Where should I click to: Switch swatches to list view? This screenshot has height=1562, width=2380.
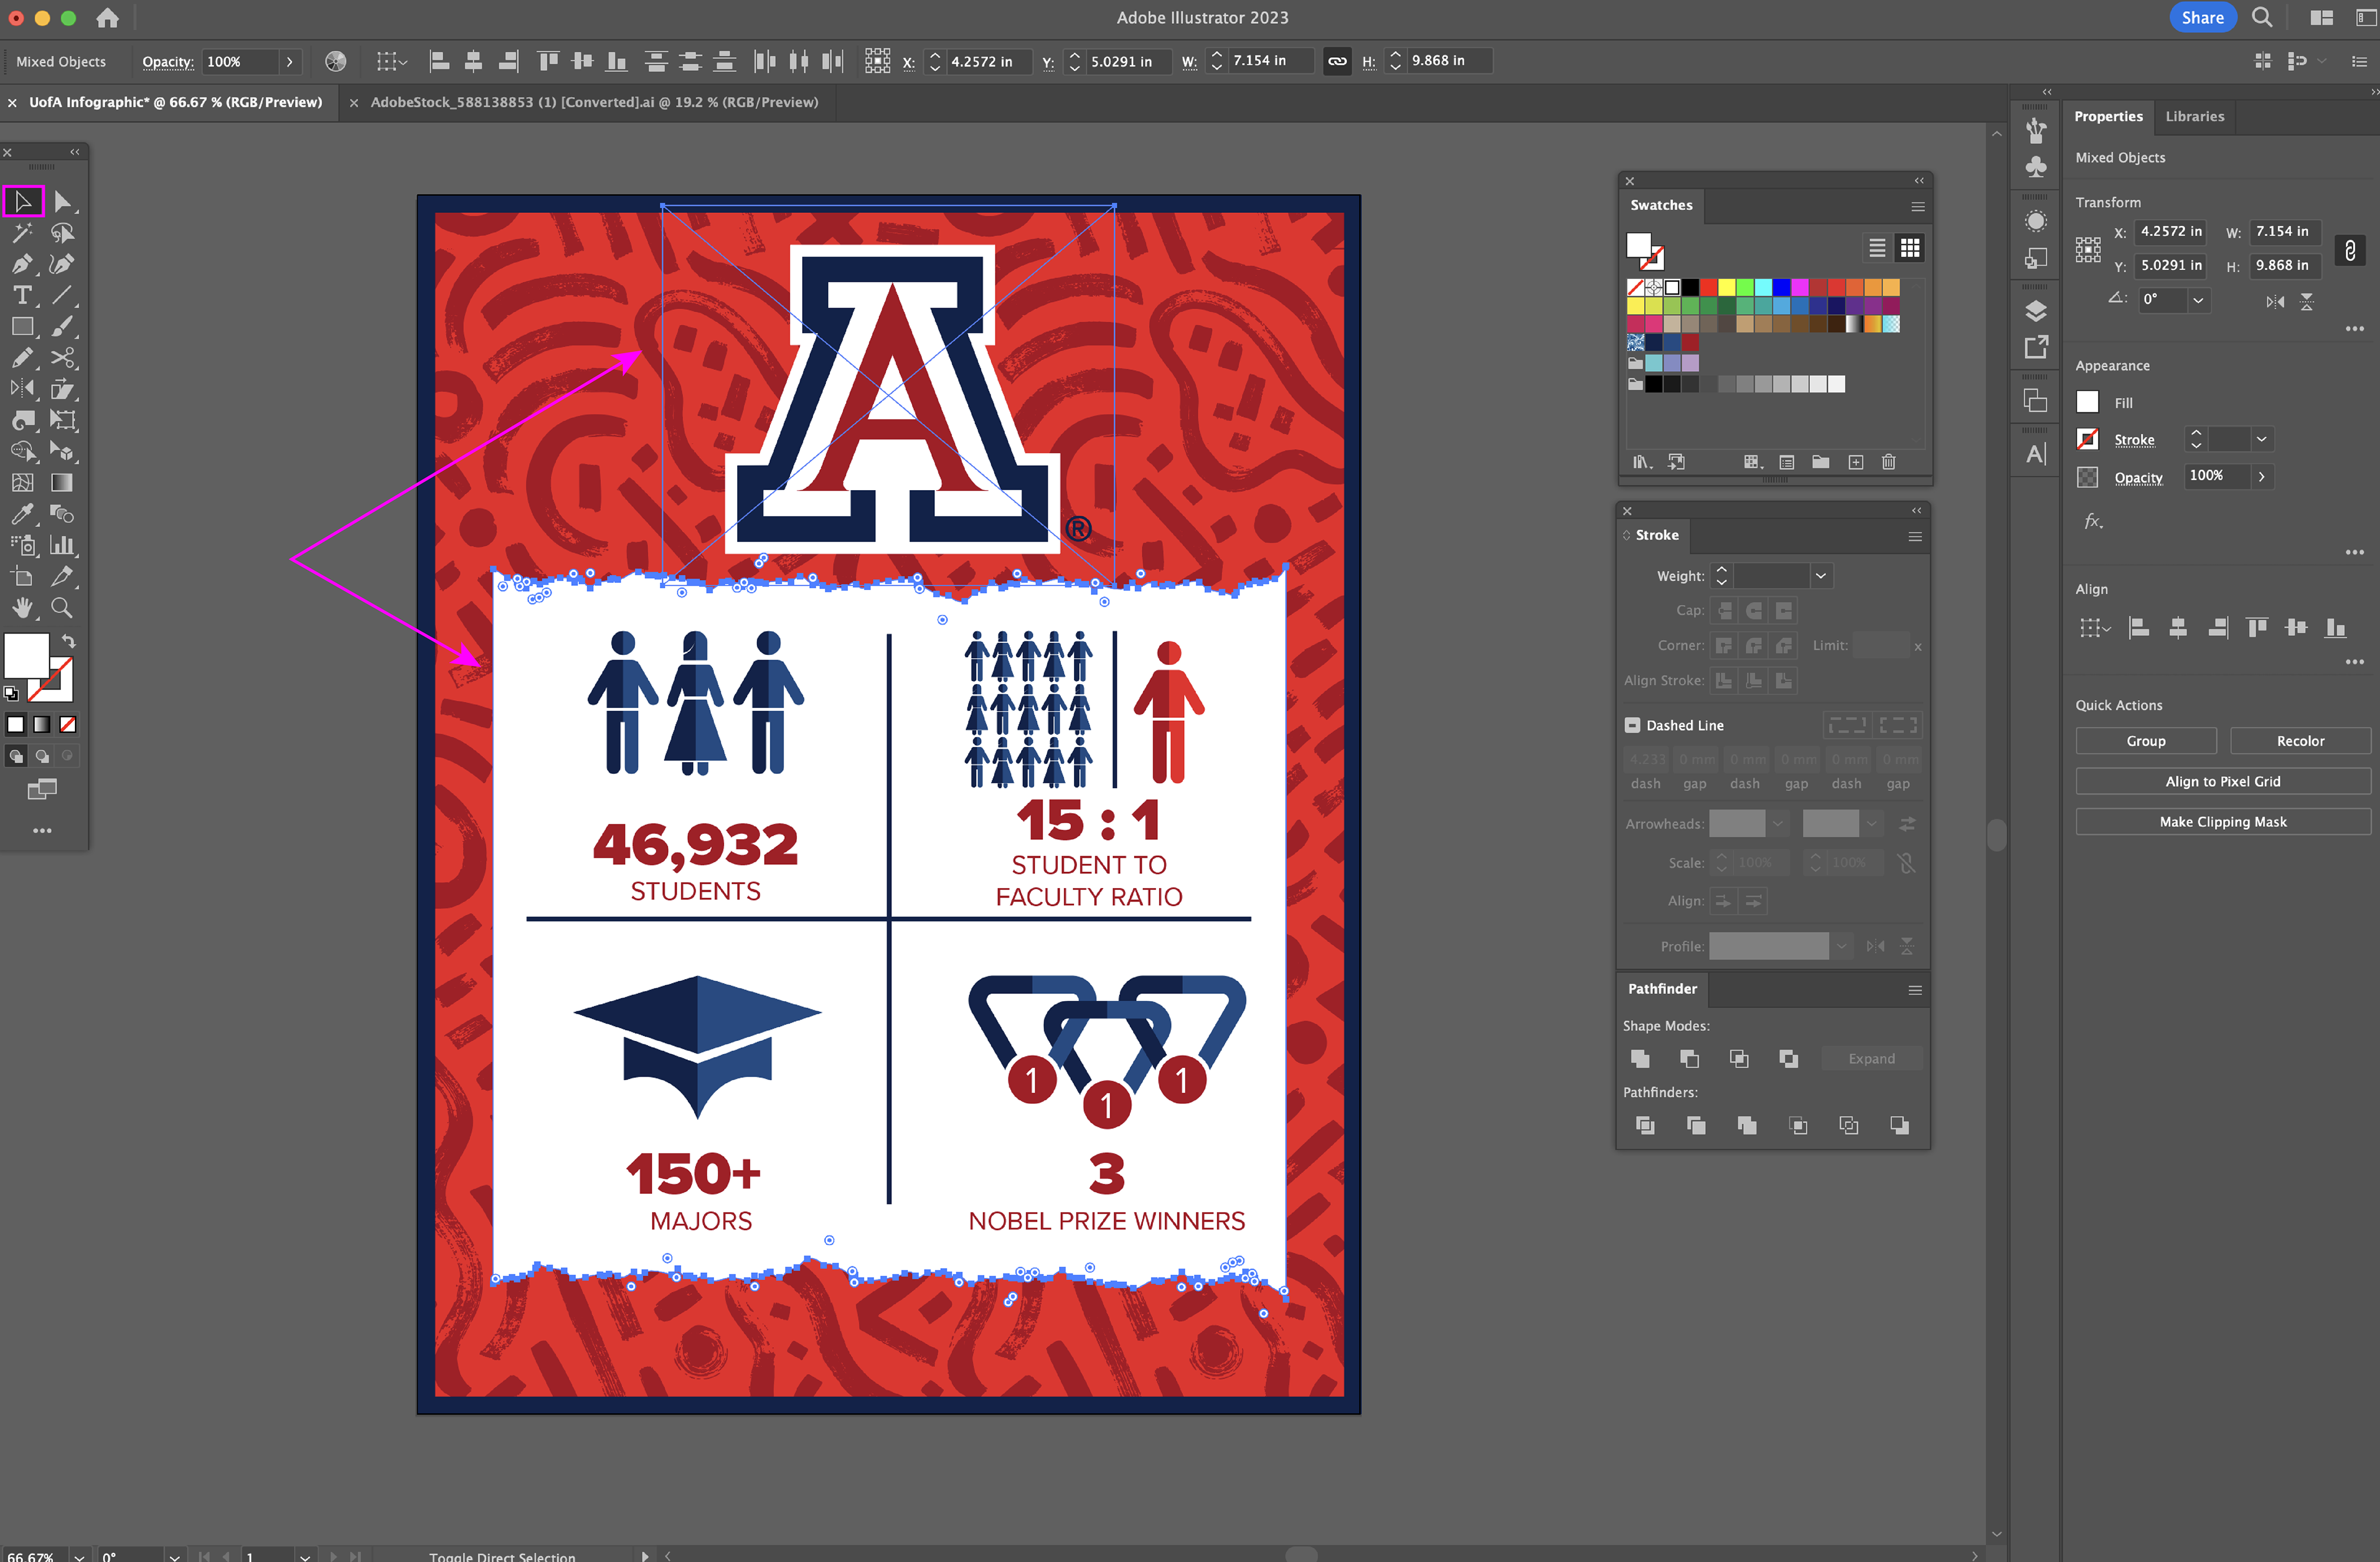[1877, 247]
